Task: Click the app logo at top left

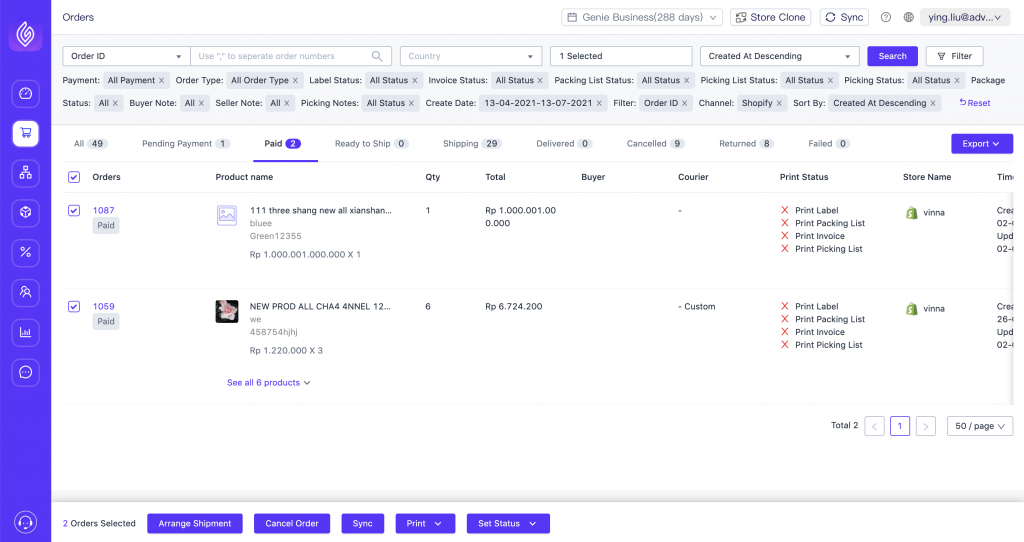Action: [x=25, y=34]
